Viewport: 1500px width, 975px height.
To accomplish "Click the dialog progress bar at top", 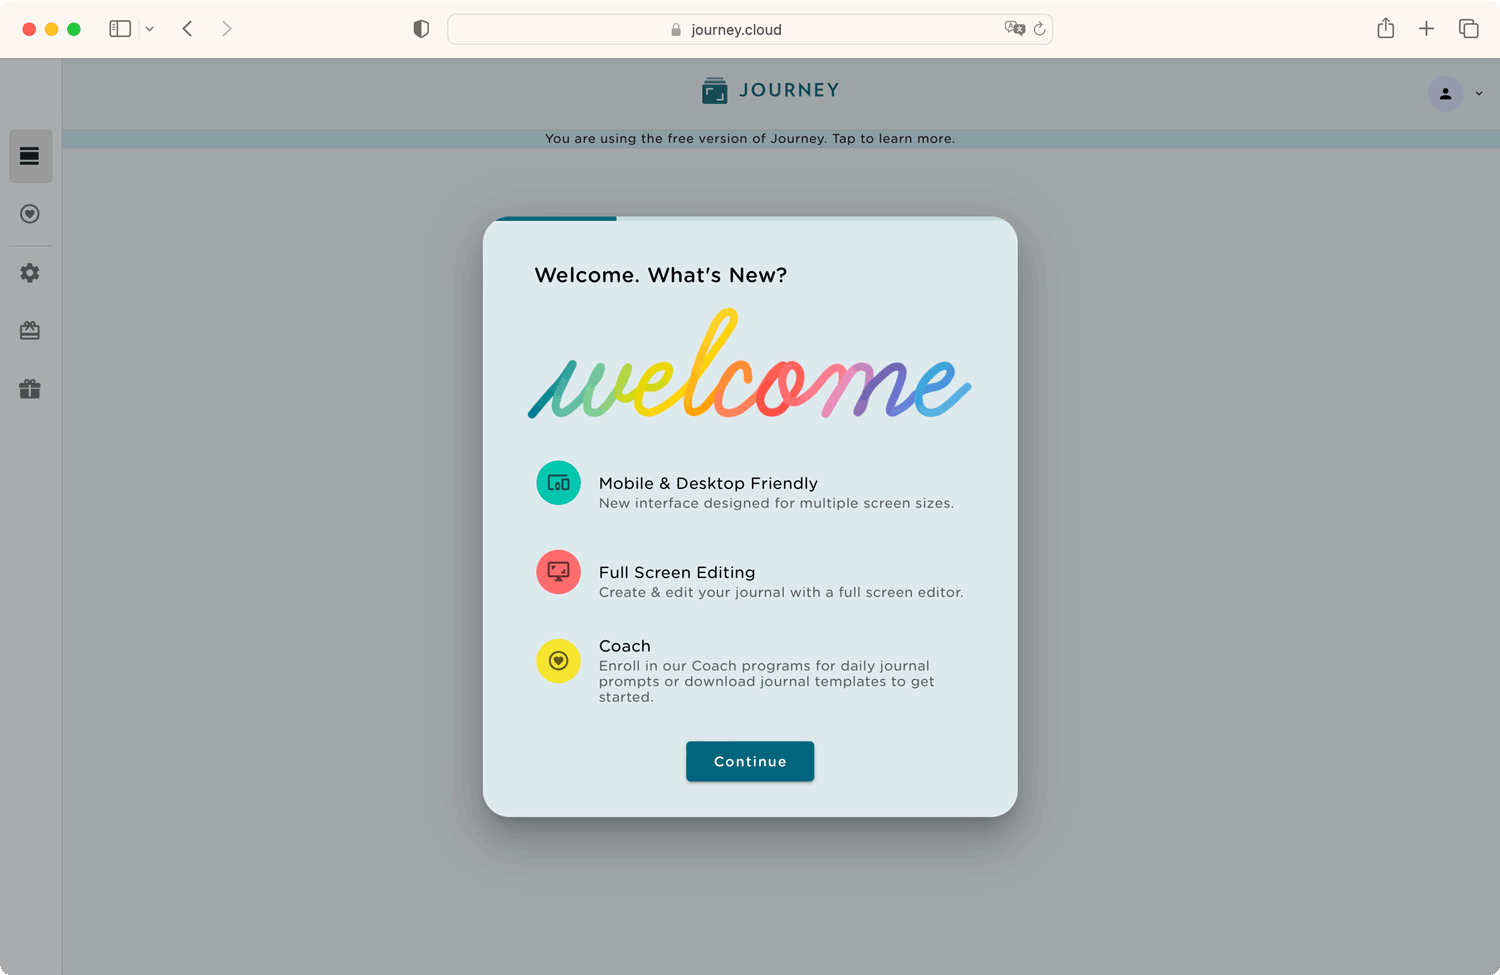I will point(750,219).
